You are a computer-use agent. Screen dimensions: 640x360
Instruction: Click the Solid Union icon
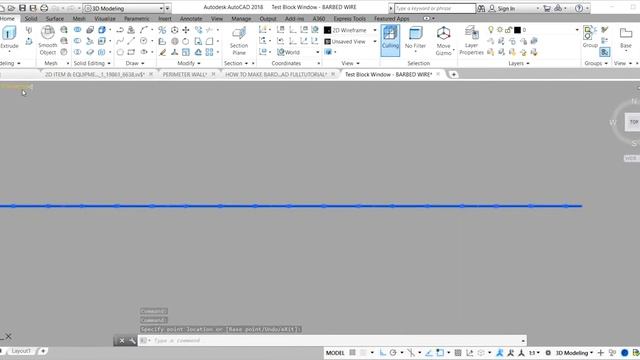[x=77, y=30]
